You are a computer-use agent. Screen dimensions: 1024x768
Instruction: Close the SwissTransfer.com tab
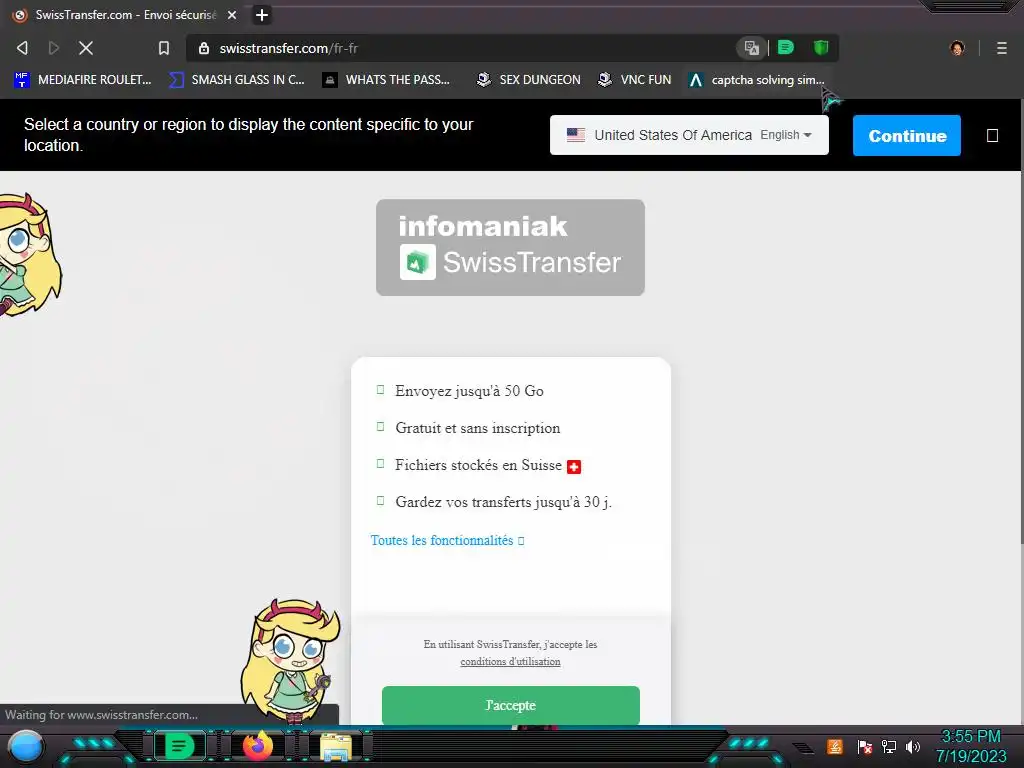(x=232, y=14)
